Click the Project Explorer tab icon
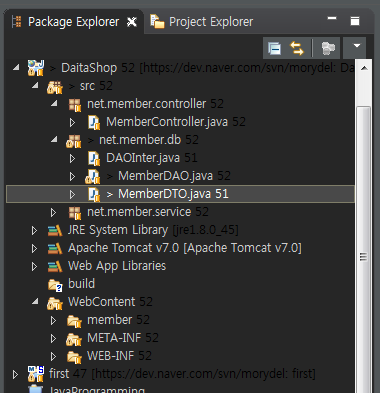Viewport: 380px width, 393px height. [157, 22]
